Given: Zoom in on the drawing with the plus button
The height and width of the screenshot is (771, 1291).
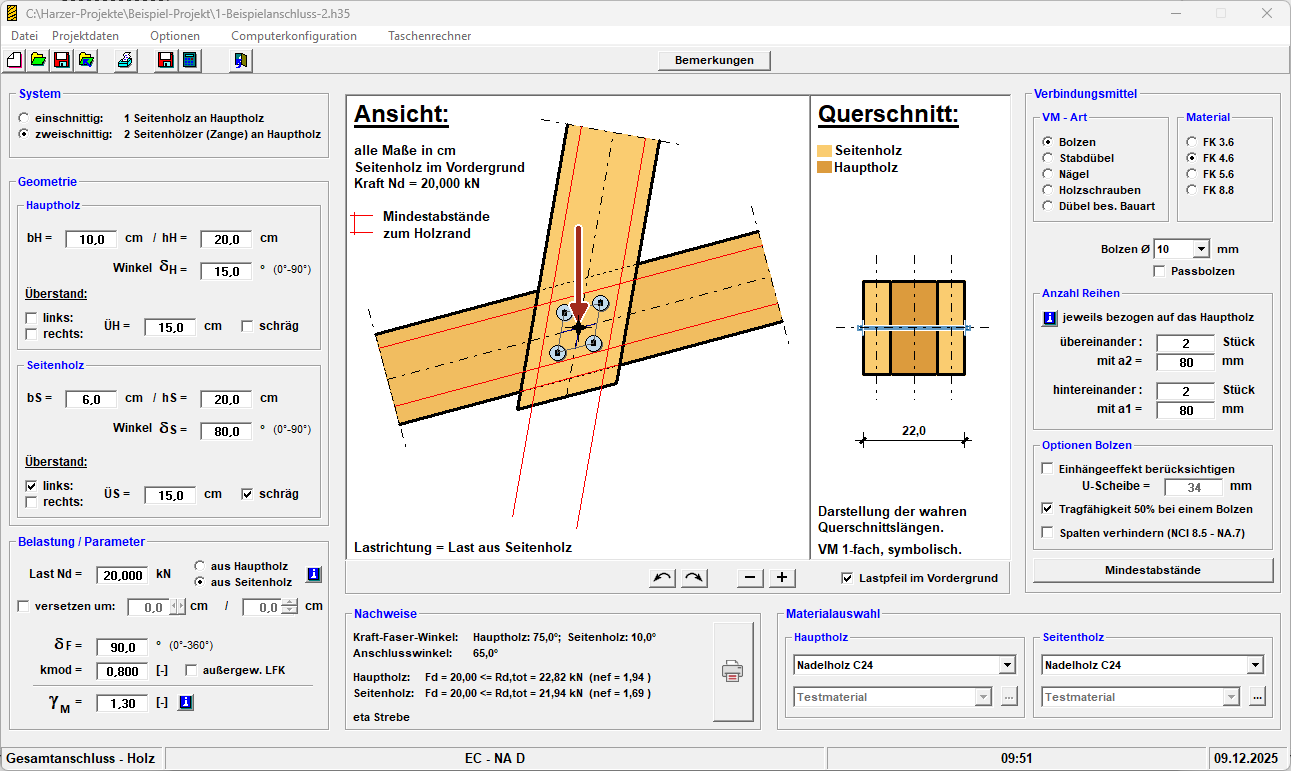Looking at the screenshot, I should (782, 577).
